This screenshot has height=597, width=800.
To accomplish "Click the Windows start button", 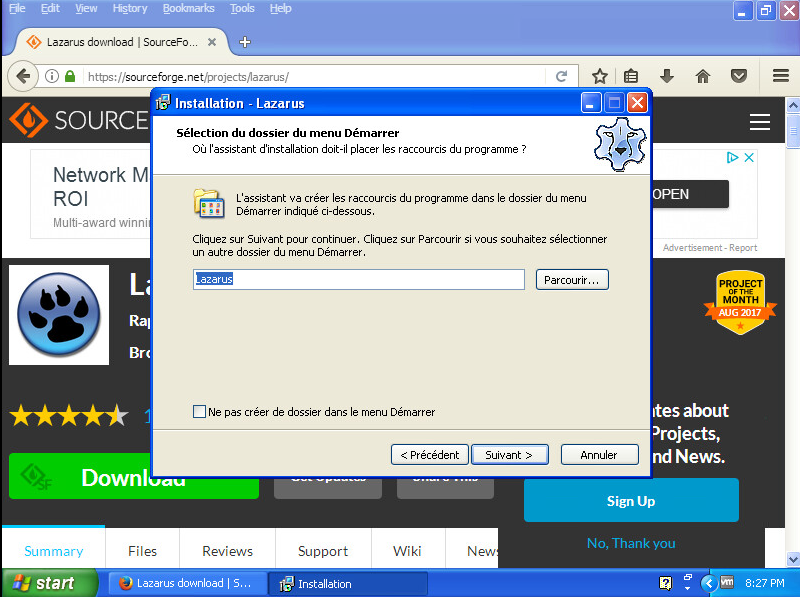I will (49, 583).
